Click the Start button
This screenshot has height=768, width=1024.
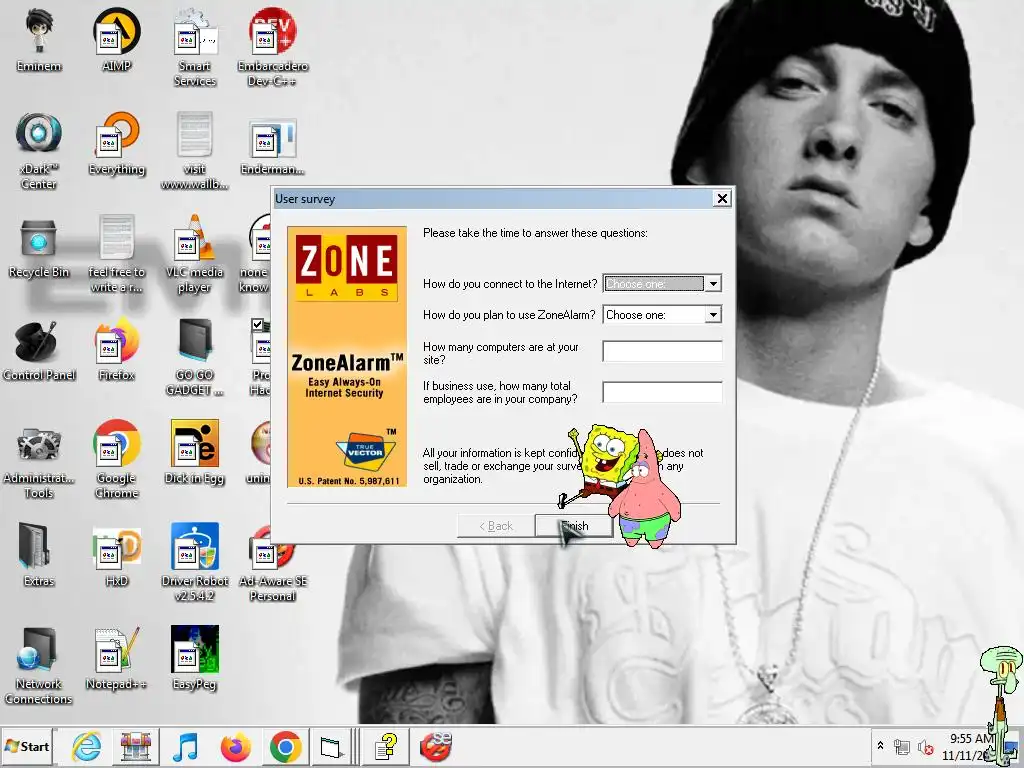[x=27, y=746]
